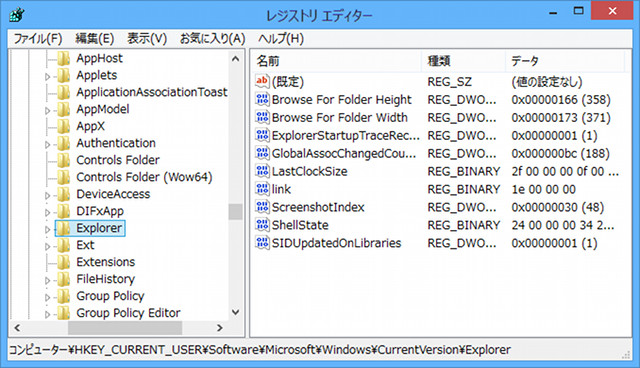Open the ヘルプ(H) menu
The width and height of the screenshot is (640, 368).
click(281, 39)
